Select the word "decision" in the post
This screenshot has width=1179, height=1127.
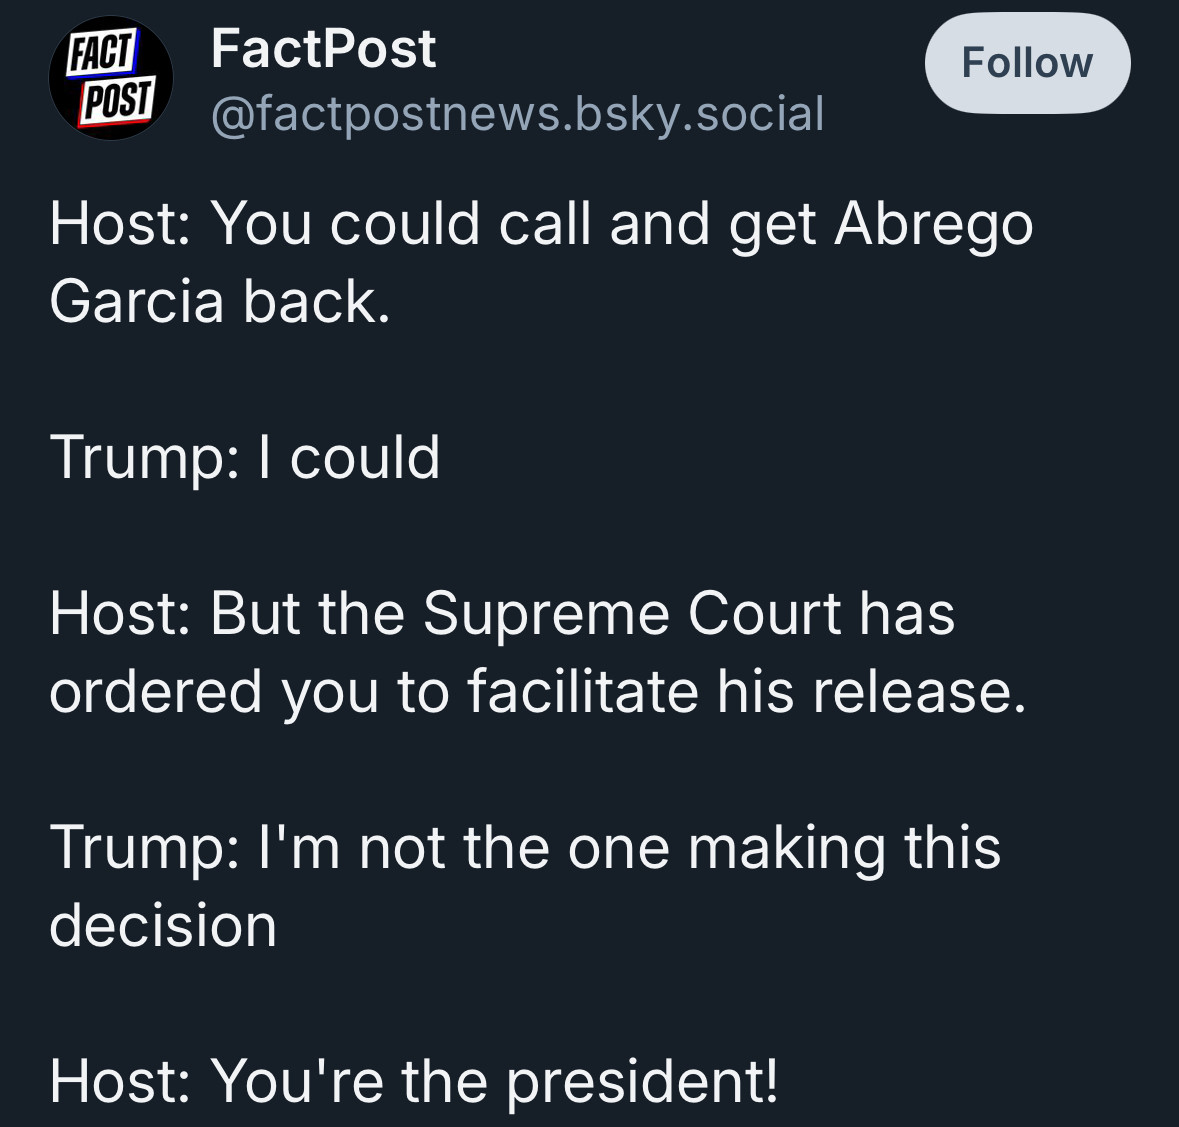163,926
